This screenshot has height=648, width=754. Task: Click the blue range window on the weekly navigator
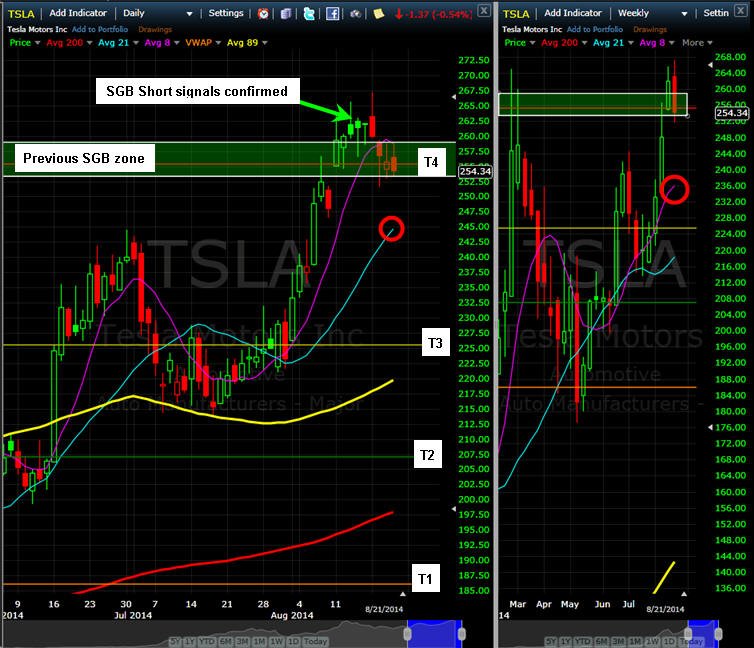pos(704,634)
